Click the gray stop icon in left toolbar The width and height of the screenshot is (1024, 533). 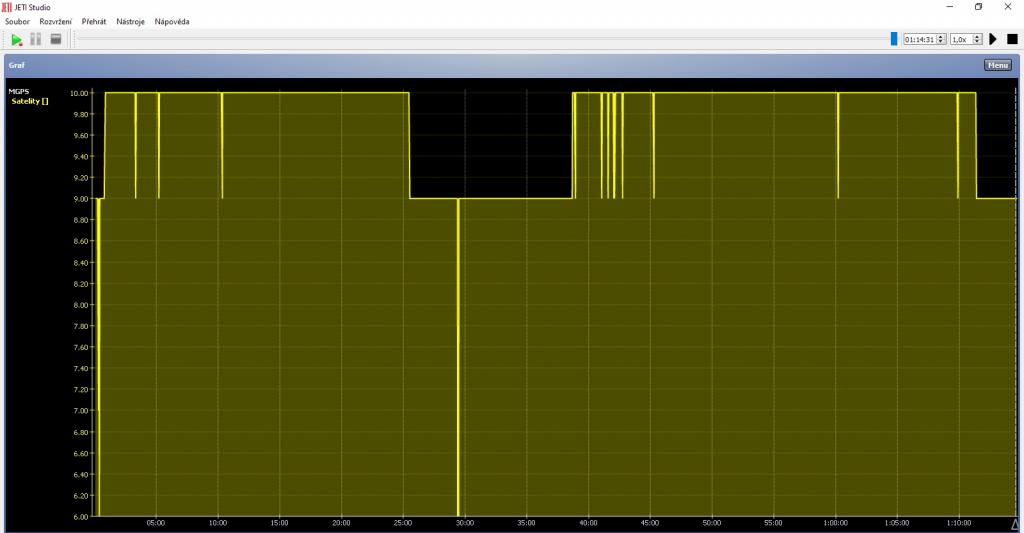click(x=56, y=39)
